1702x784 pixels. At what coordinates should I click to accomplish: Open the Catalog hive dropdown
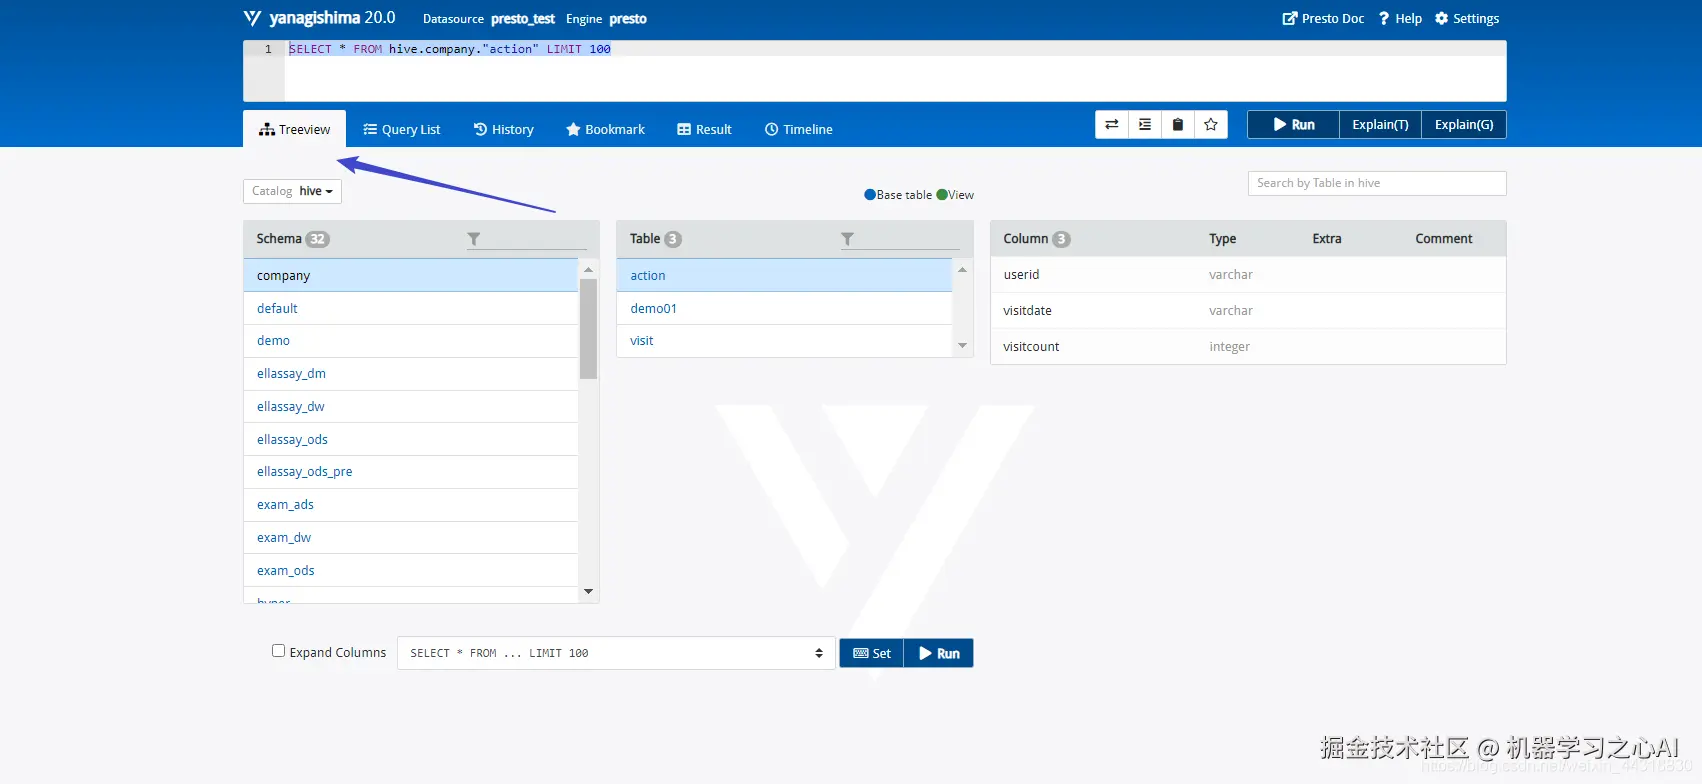[292, 191]
